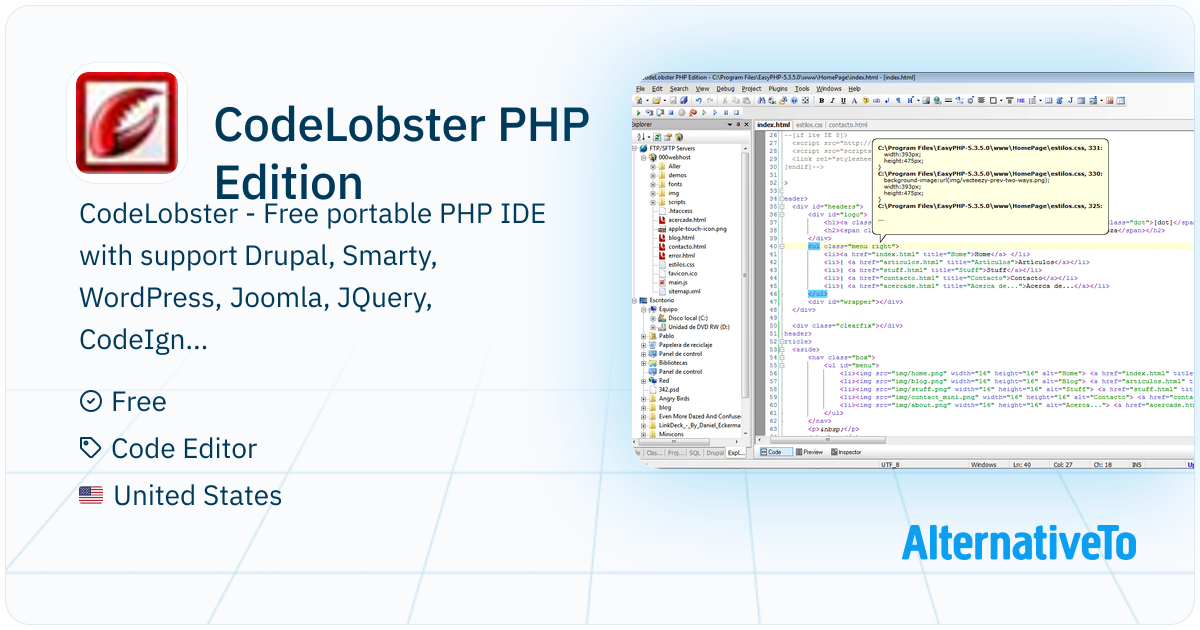This screenshot has width=1200, height=630.
Task: Click the debug pause icon
Action: pos(725,112)
